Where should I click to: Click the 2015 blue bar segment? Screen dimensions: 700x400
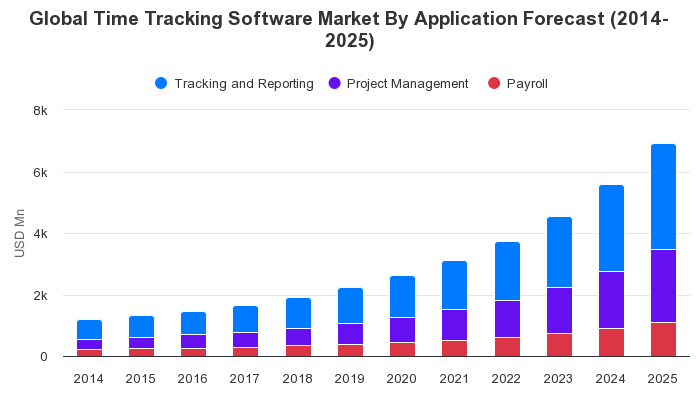coord(142,327)
